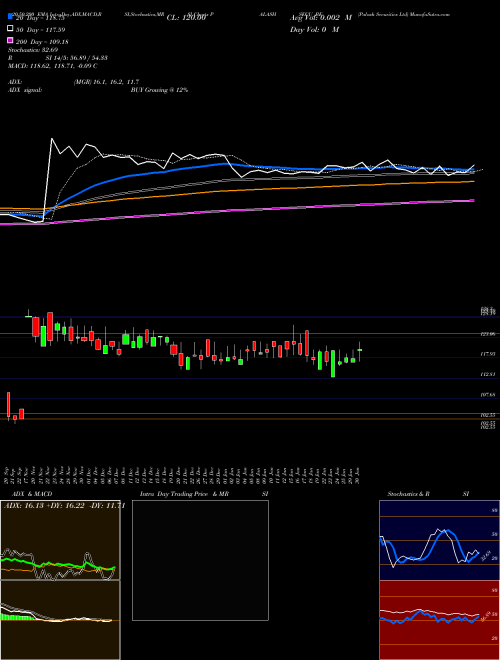Click the white 50 Day EMA legend swatch
Viewport: 500px width, 660px height.
click(x=10, y=29)
